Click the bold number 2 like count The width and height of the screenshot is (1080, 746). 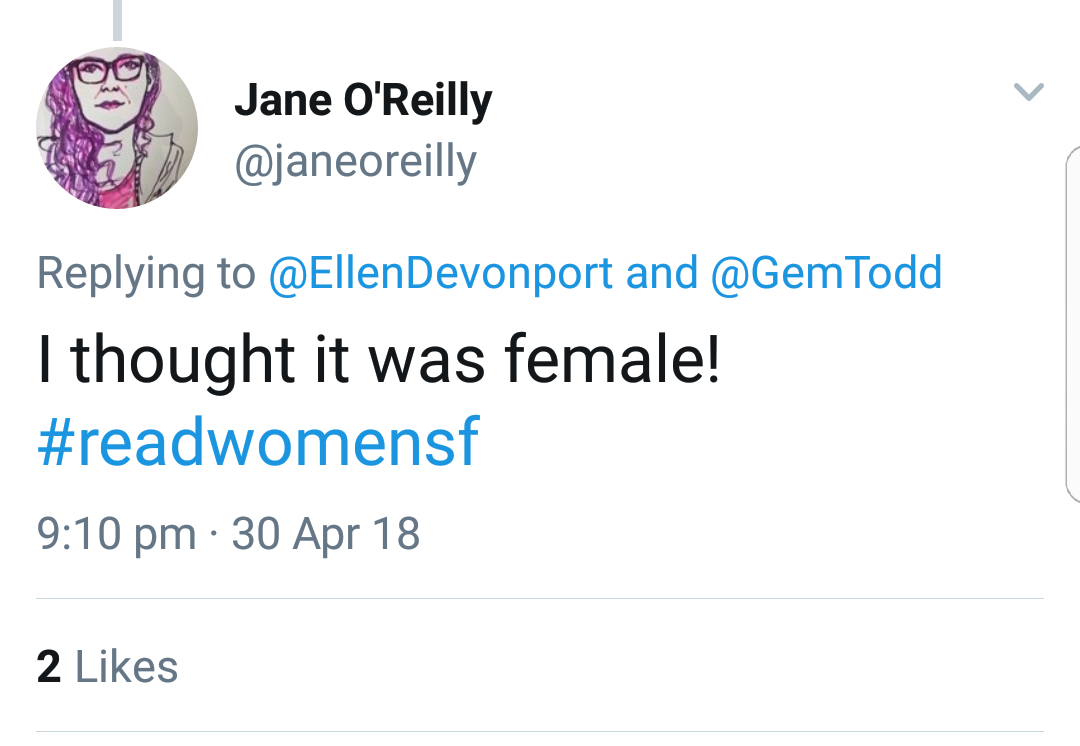pyautogui.click(x=48, y=667)
